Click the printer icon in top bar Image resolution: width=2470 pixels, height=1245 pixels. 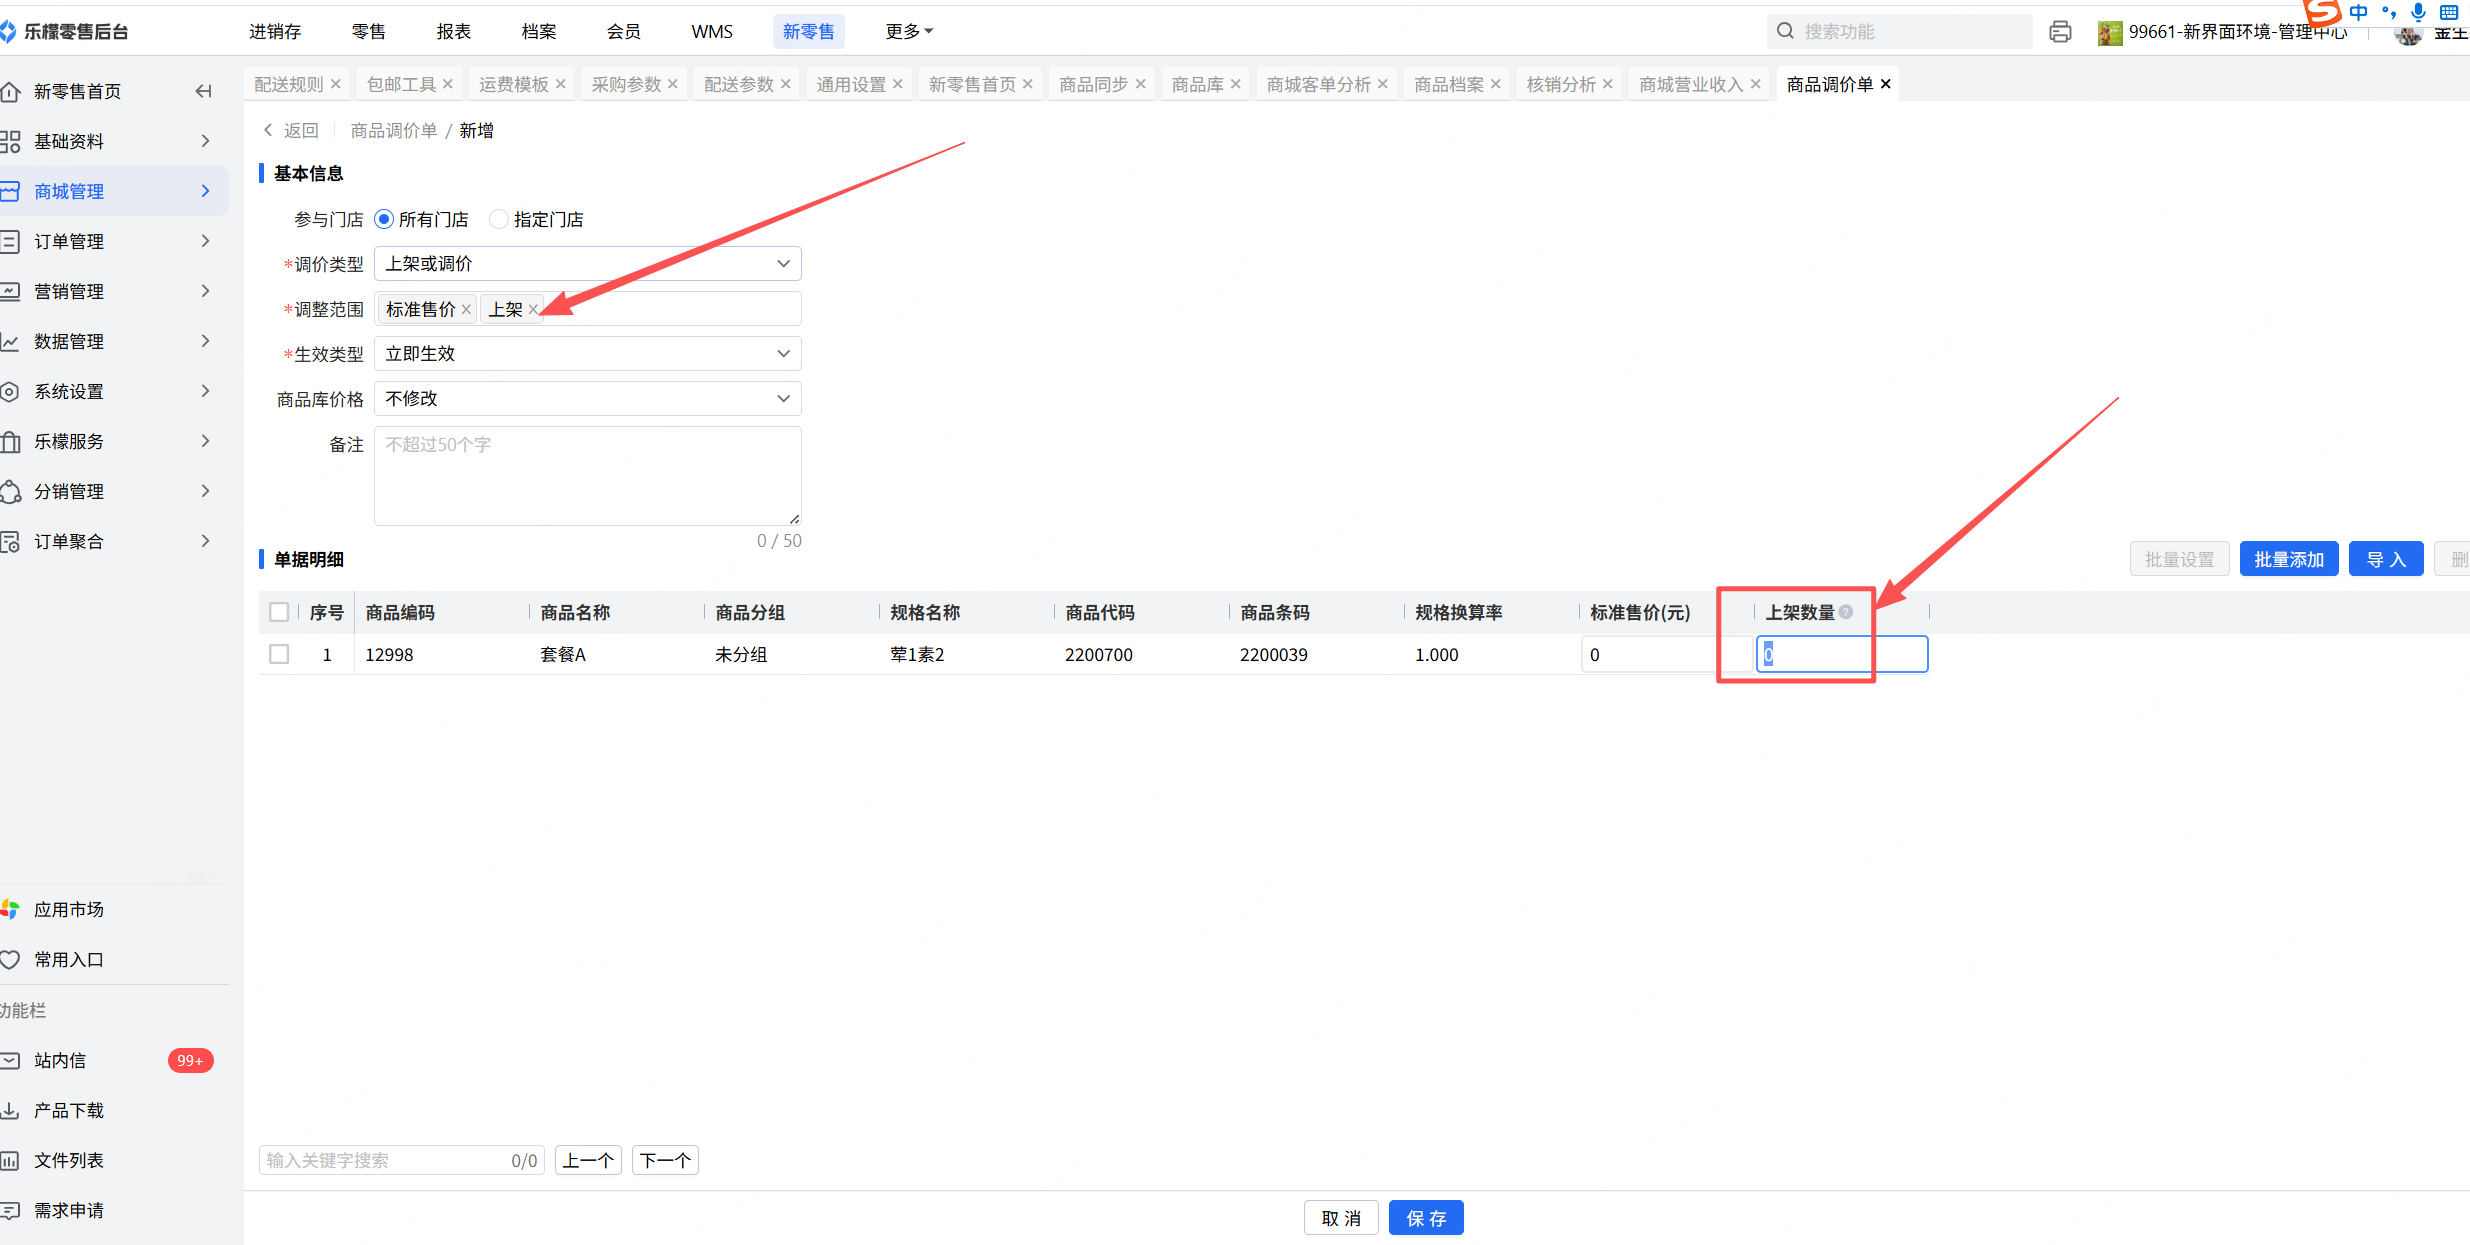(2060, 32)
